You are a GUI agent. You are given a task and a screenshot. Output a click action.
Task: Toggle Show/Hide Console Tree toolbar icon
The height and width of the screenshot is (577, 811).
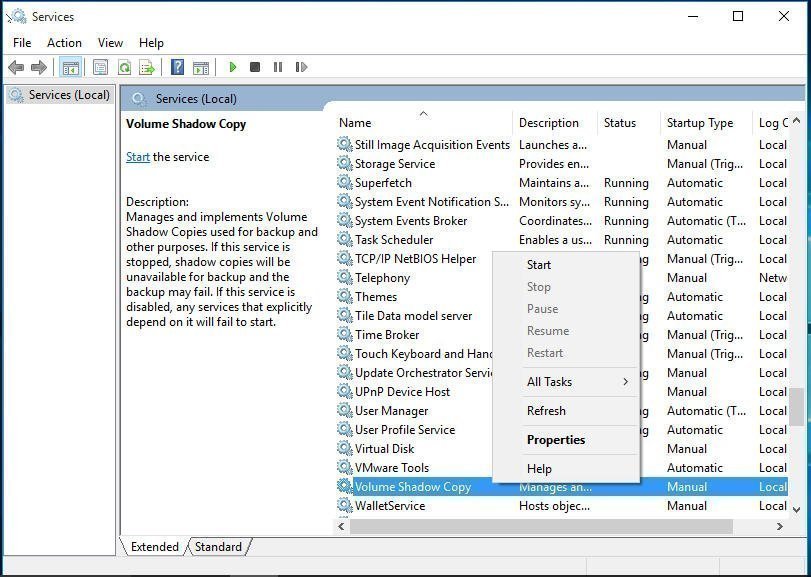70,67
